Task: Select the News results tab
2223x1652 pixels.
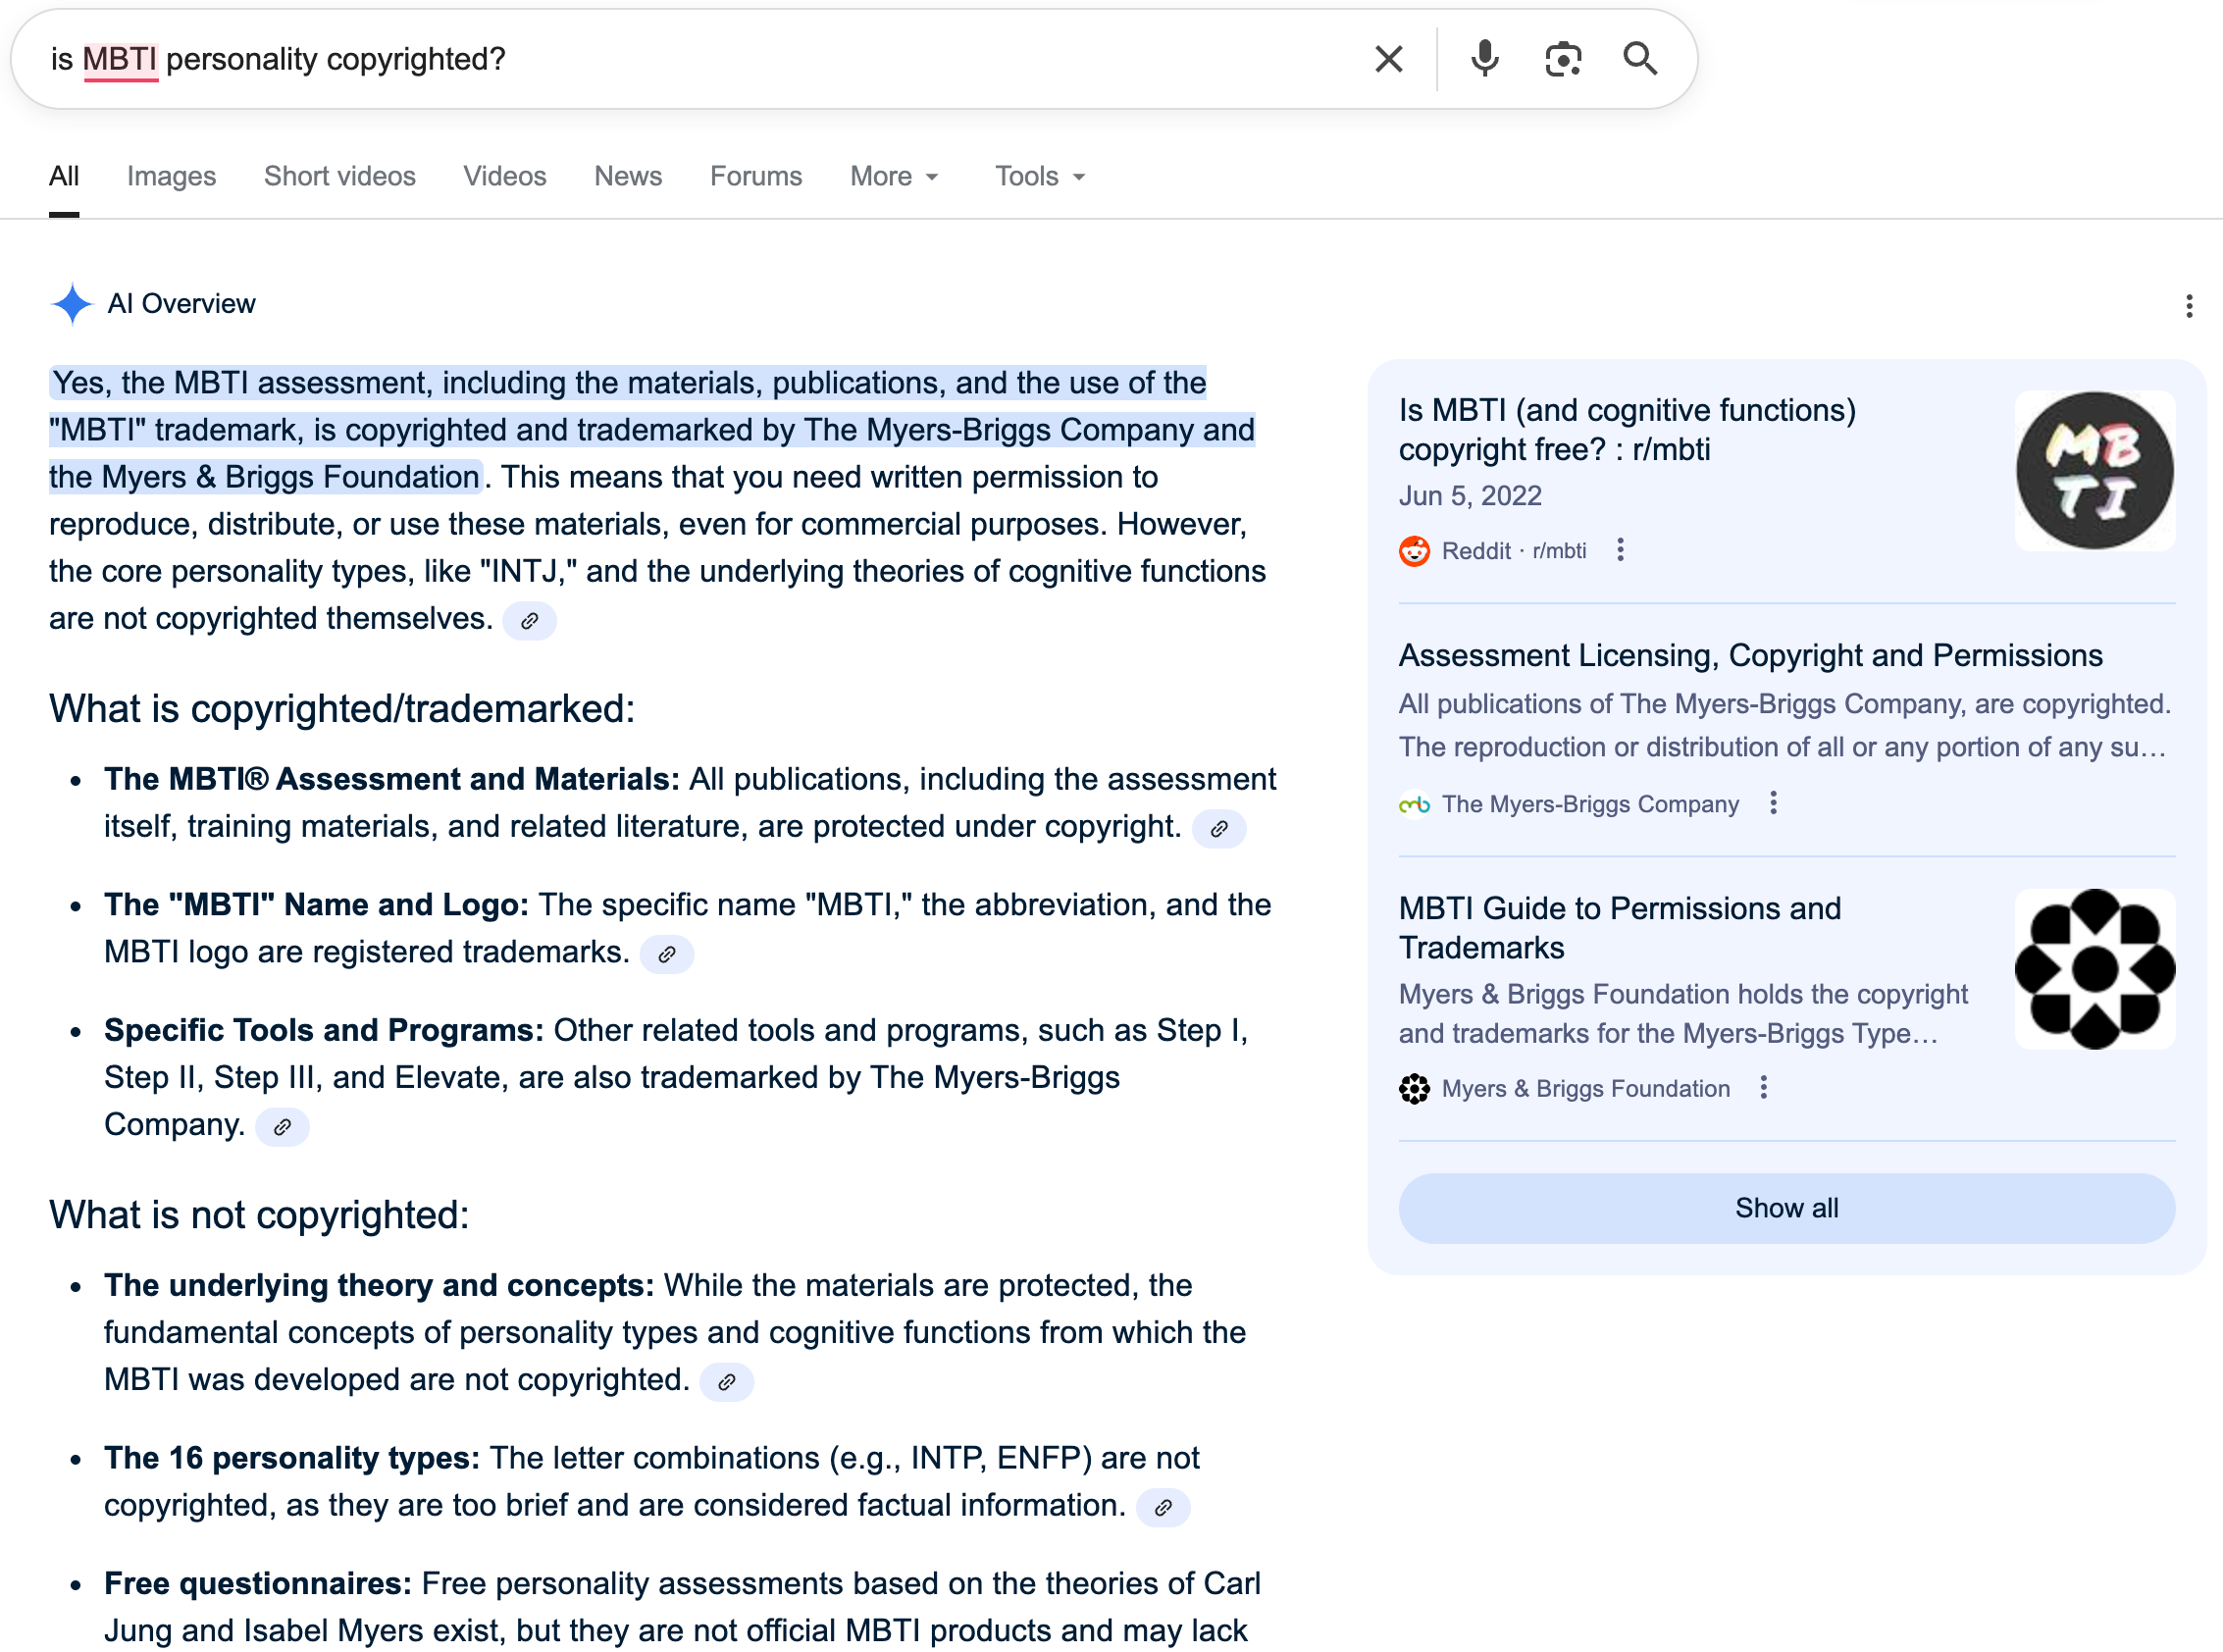Action: pyautogui.click(x=627, y=176)
